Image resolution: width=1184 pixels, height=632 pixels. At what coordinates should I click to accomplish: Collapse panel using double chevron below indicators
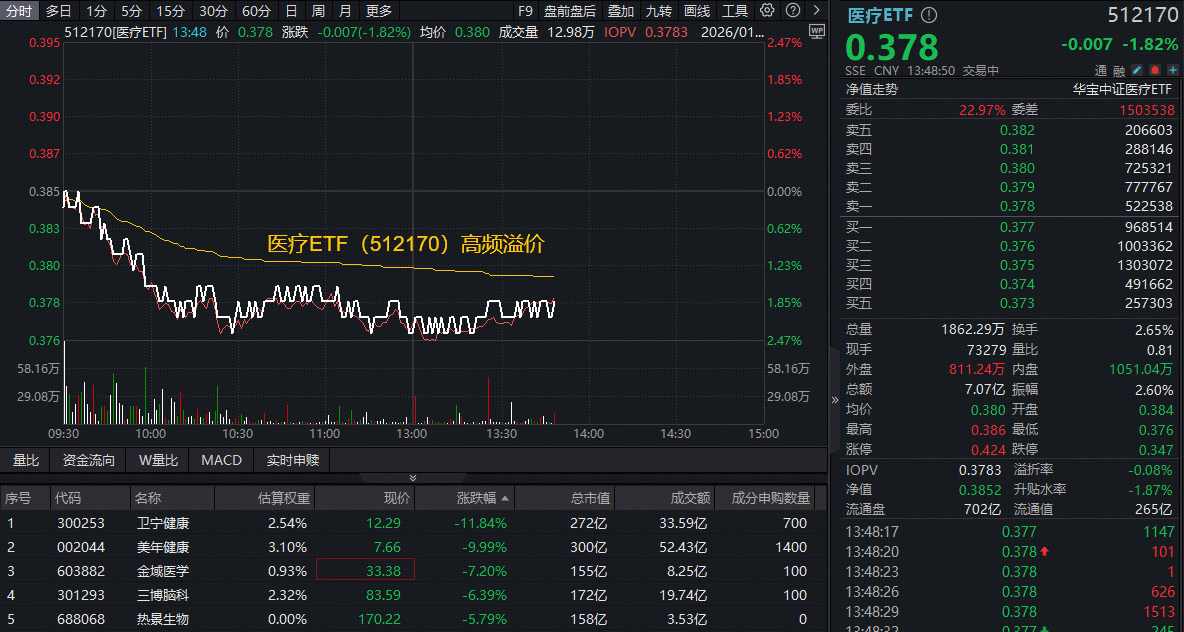click(x=413, y=479)
